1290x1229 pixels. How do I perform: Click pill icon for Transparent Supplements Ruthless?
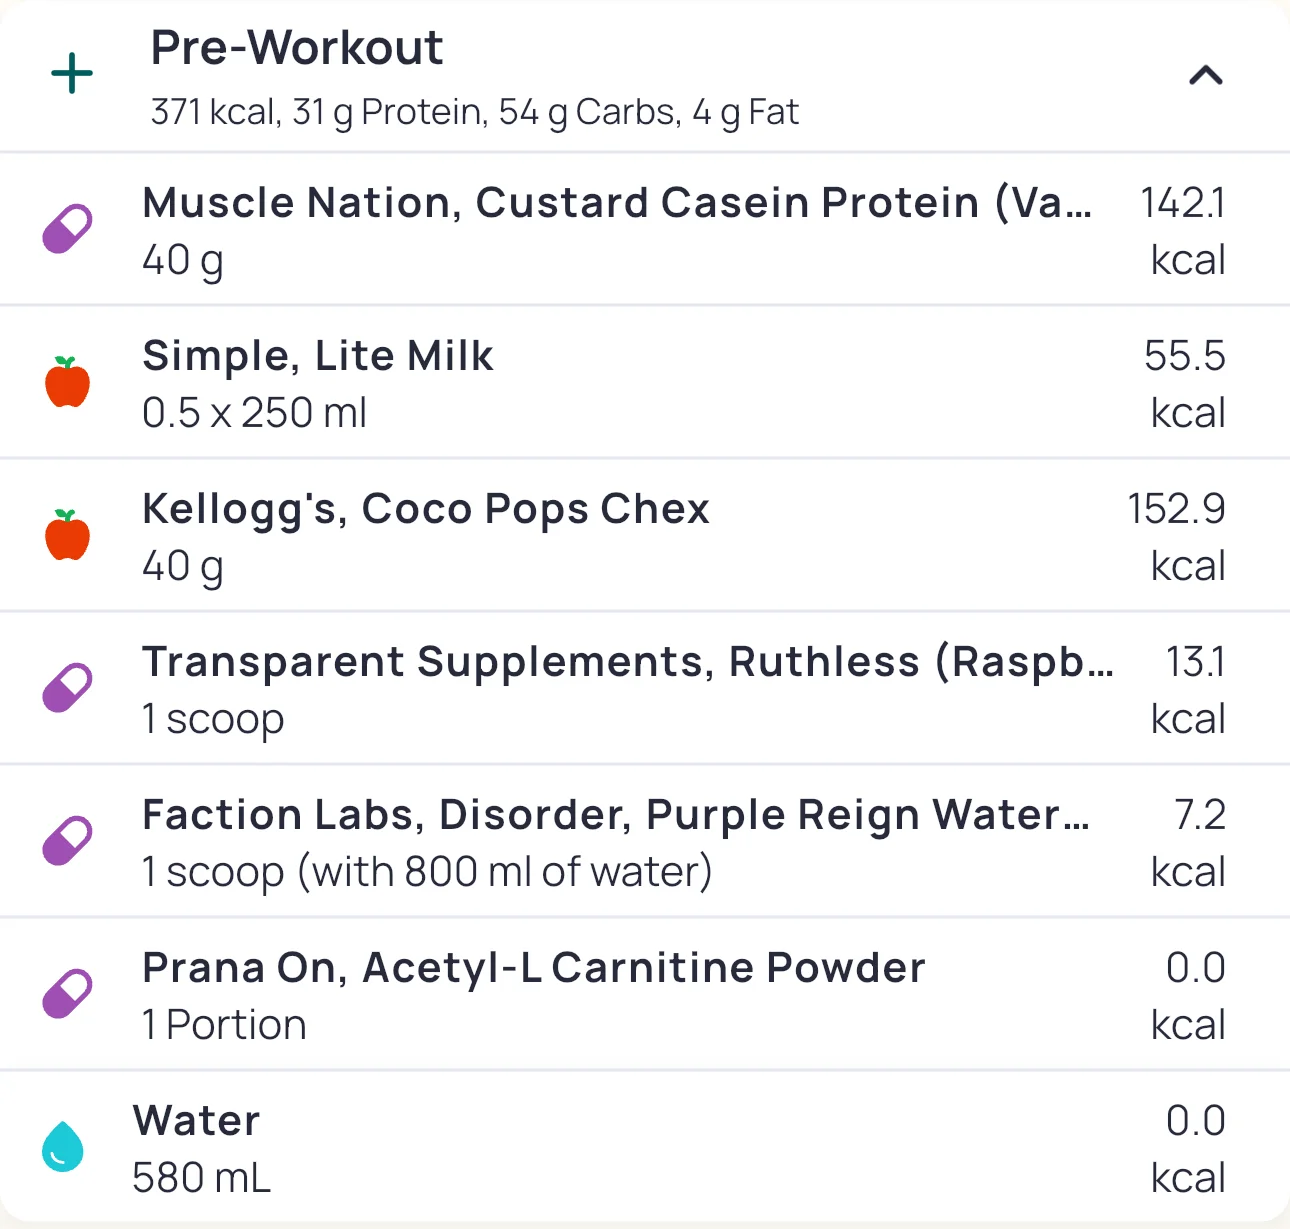(67, 688)
